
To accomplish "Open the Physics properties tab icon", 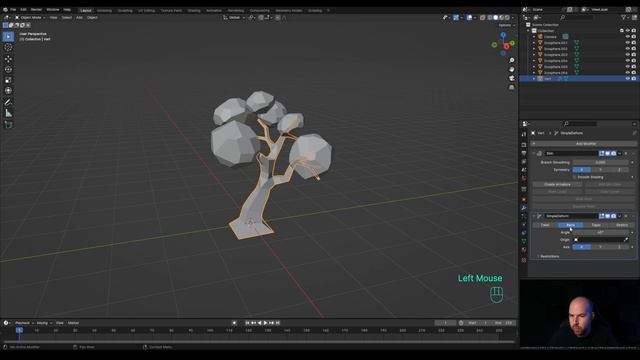I will point(524,224).
